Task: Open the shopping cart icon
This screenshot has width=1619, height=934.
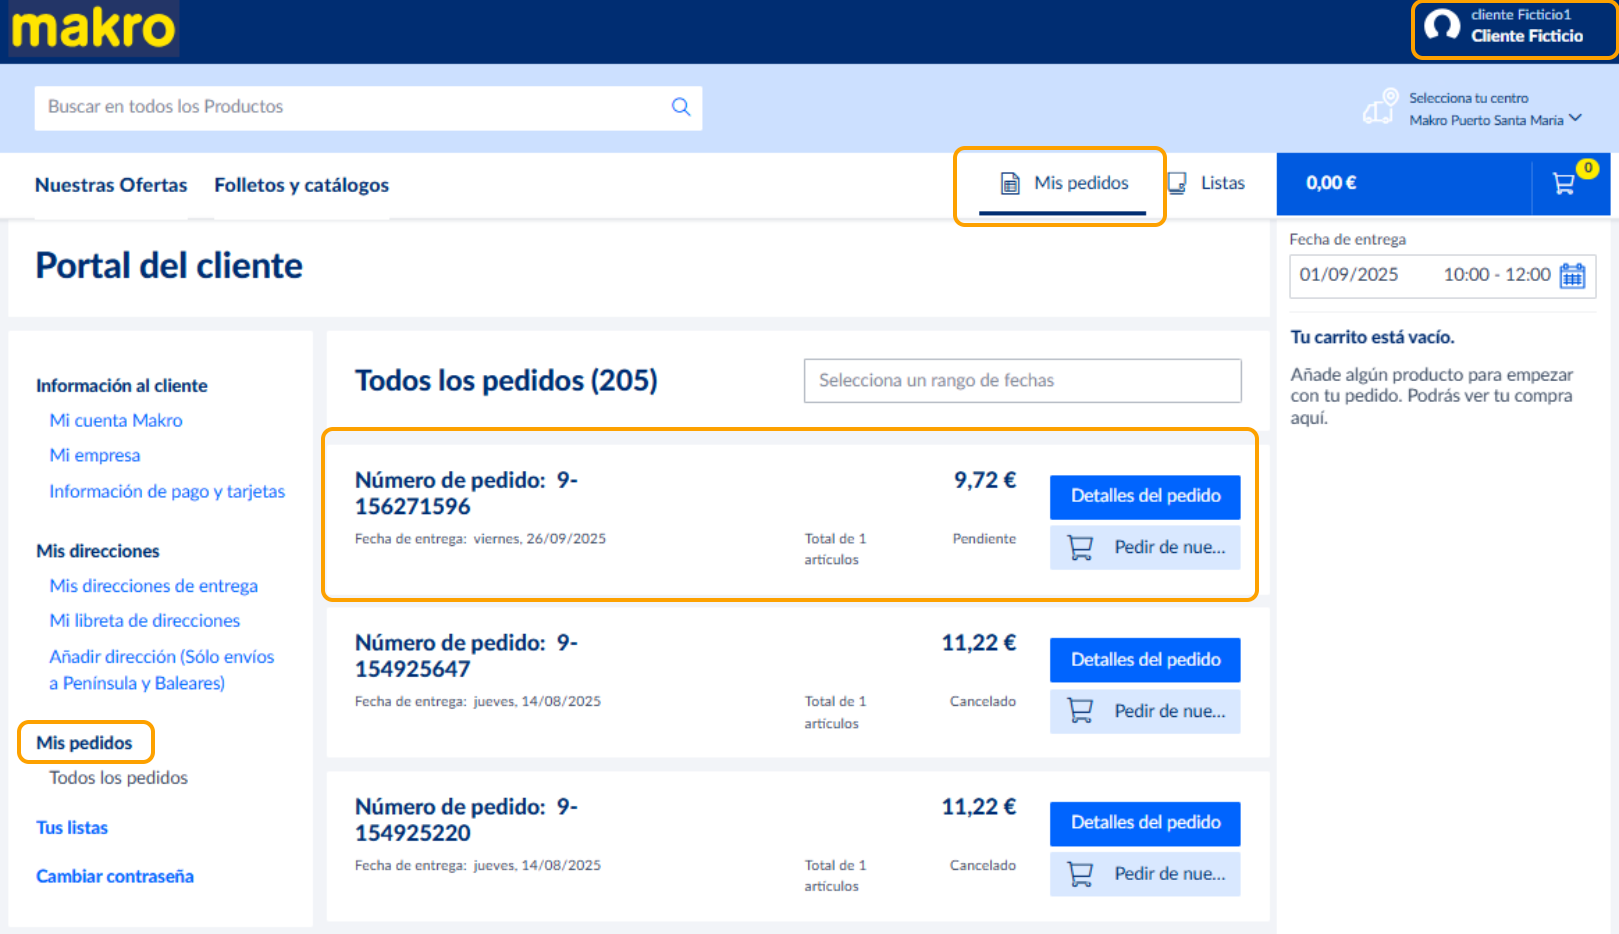Action: coord(1565,183)
